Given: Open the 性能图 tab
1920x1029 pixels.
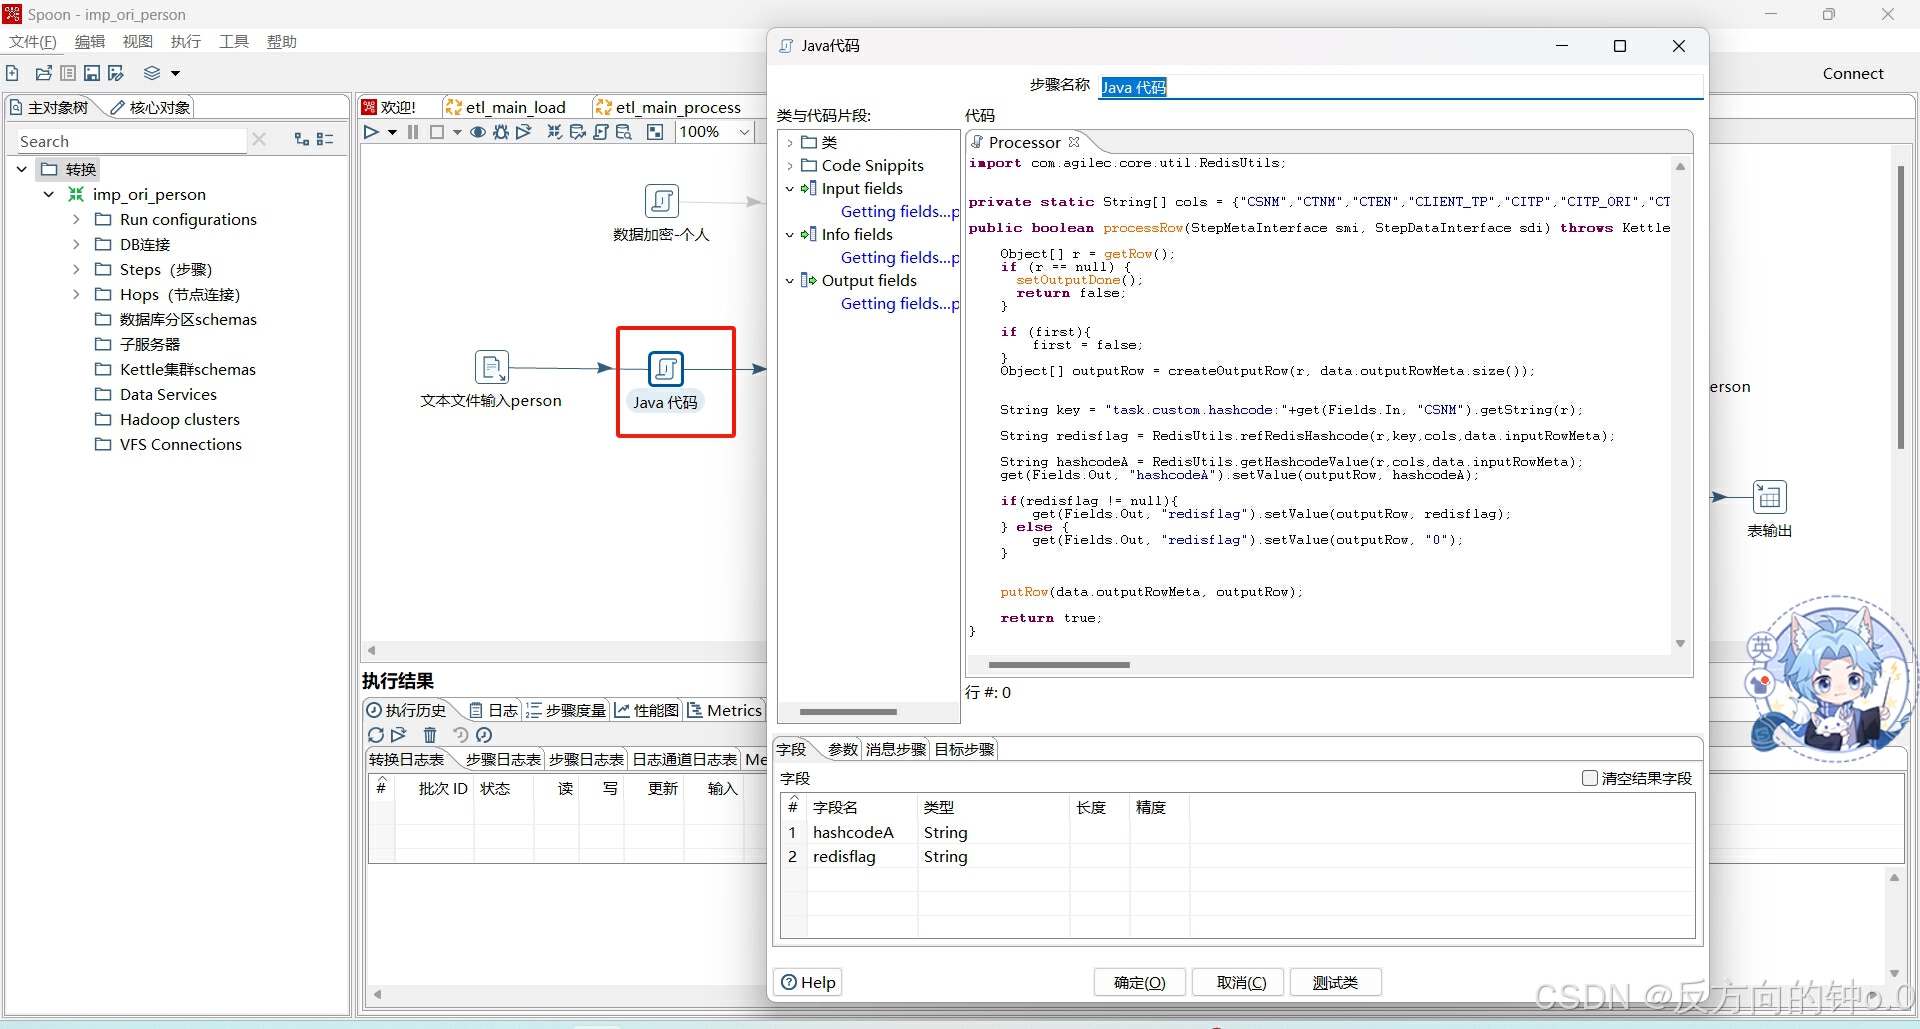Looking at the screenshot, I should pyautogui.click(x=646, y=710).
